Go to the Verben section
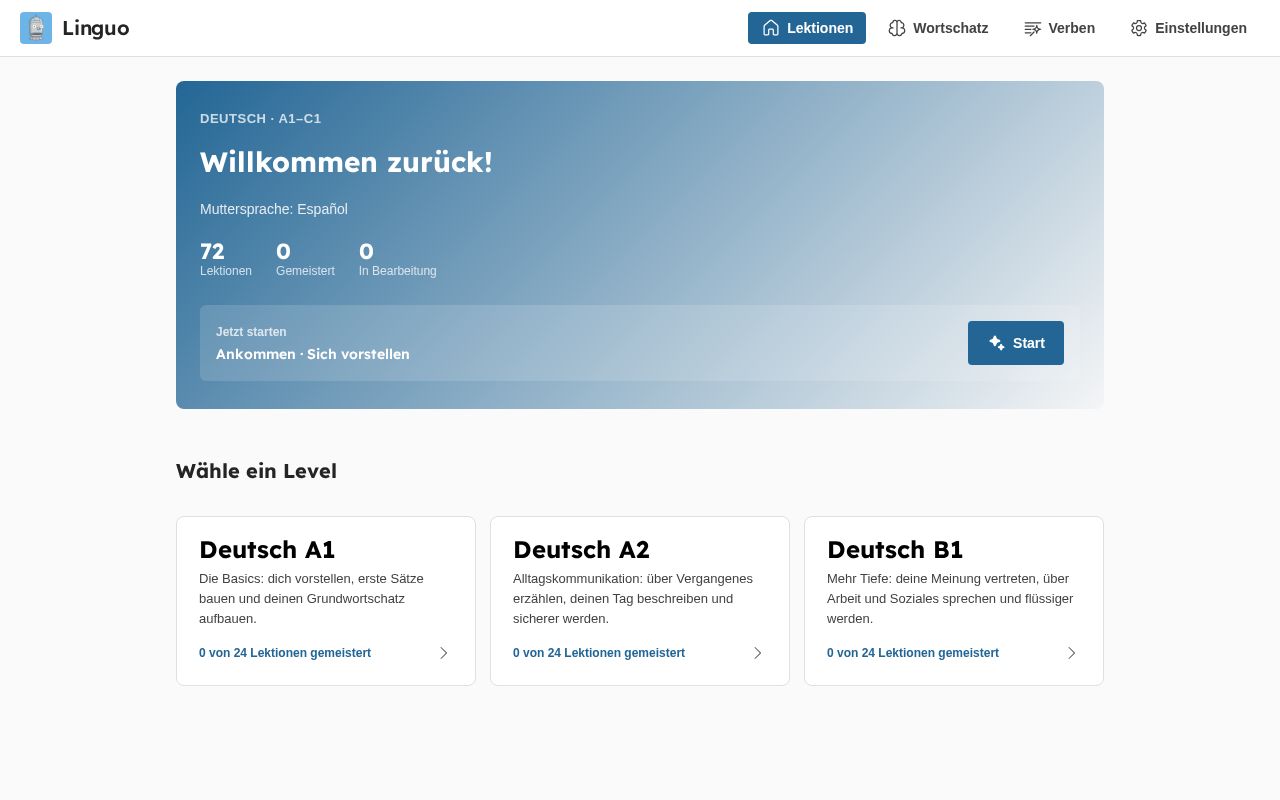Screen dimensions: 1280x800 coord(1060,28)
